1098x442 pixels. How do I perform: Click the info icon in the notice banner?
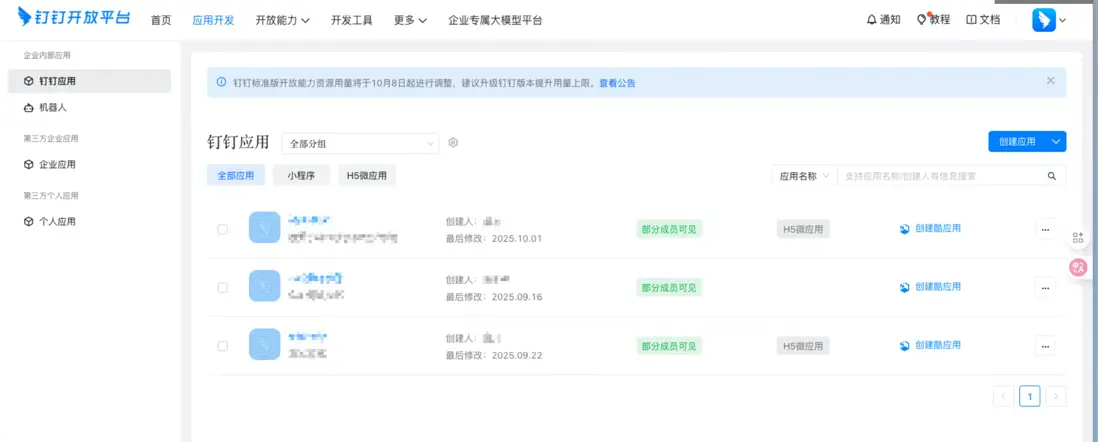click(x=221, y=83)
